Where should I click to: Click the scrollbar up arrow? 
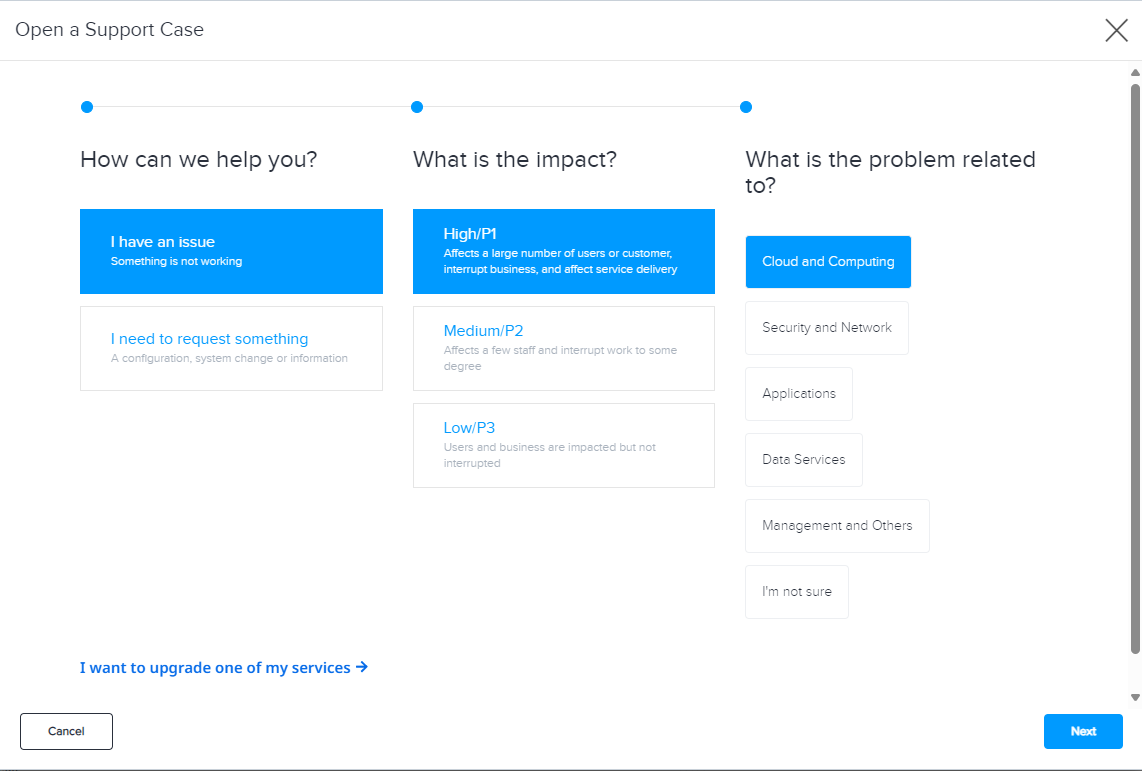point(1135,73)
